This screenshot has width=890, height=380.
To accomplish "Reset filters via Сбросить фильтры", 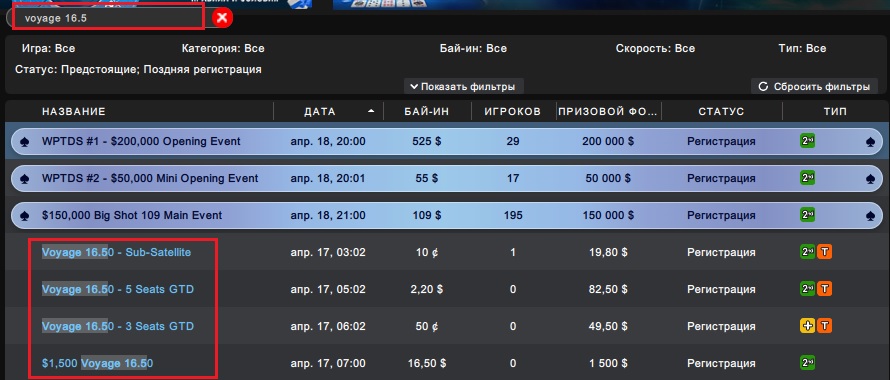I will click(x=815, y=87).
